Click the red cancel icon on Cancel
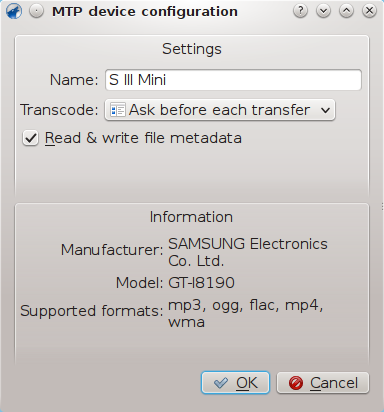The image size is (384, 412). click(296, 383)
